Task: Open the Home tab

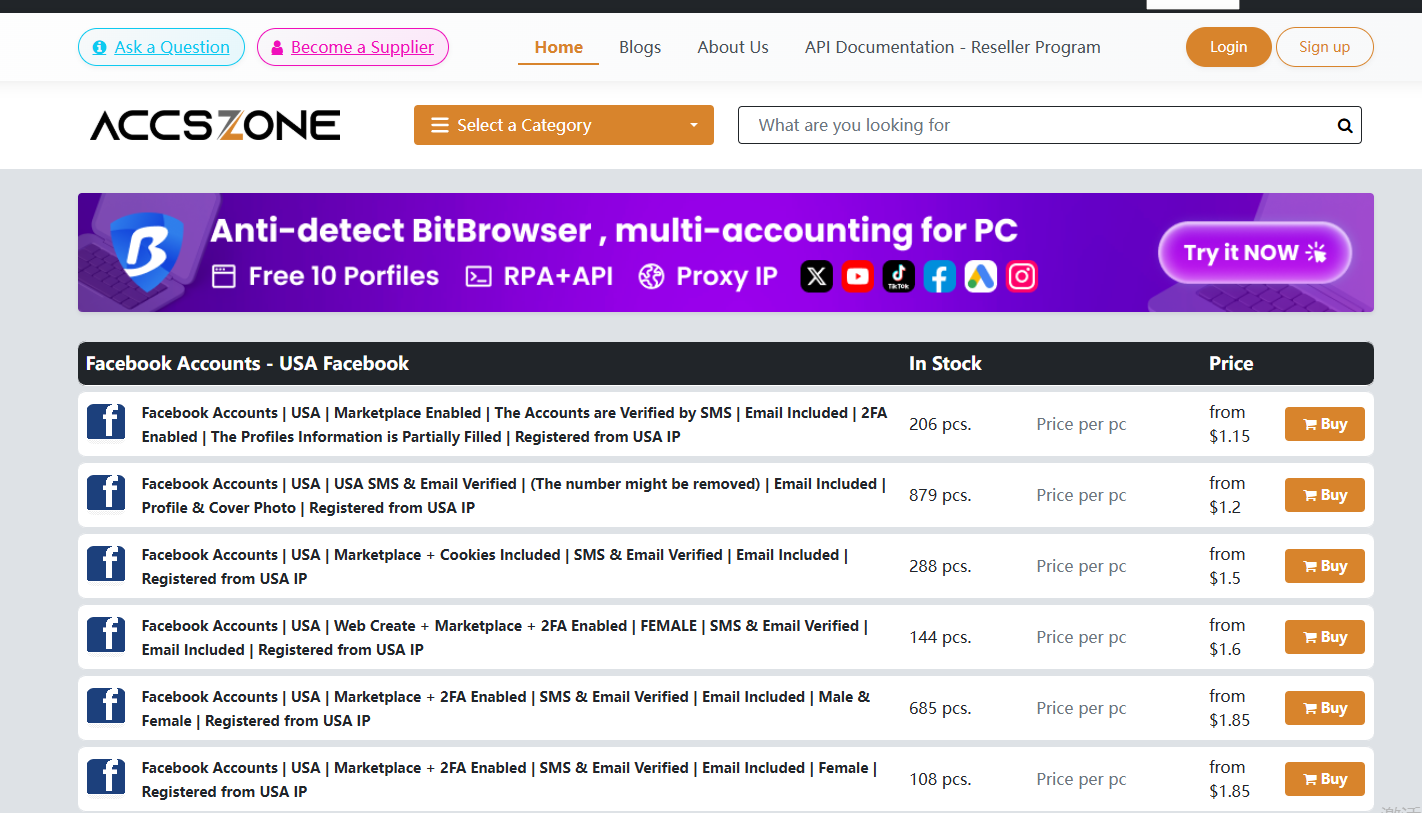Action: click(x=558, y=47)
